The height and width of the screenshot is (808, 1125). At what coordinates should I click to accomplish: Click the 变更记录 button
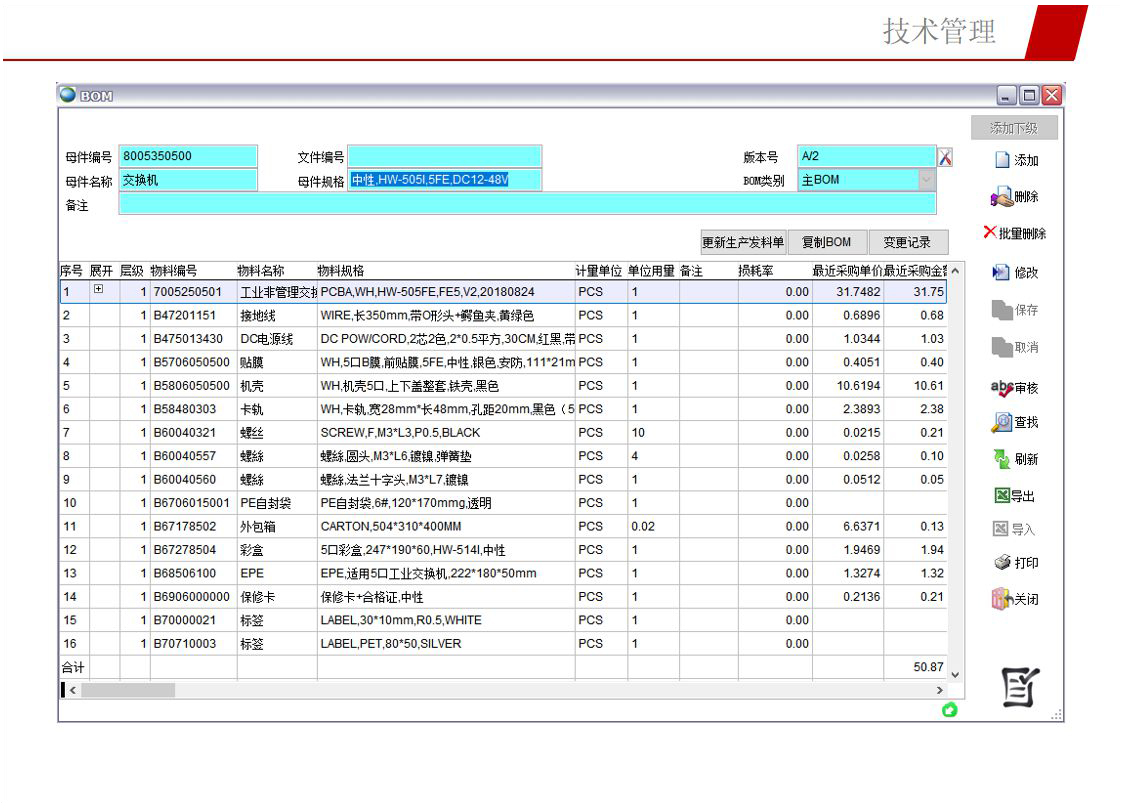(908, 242)
